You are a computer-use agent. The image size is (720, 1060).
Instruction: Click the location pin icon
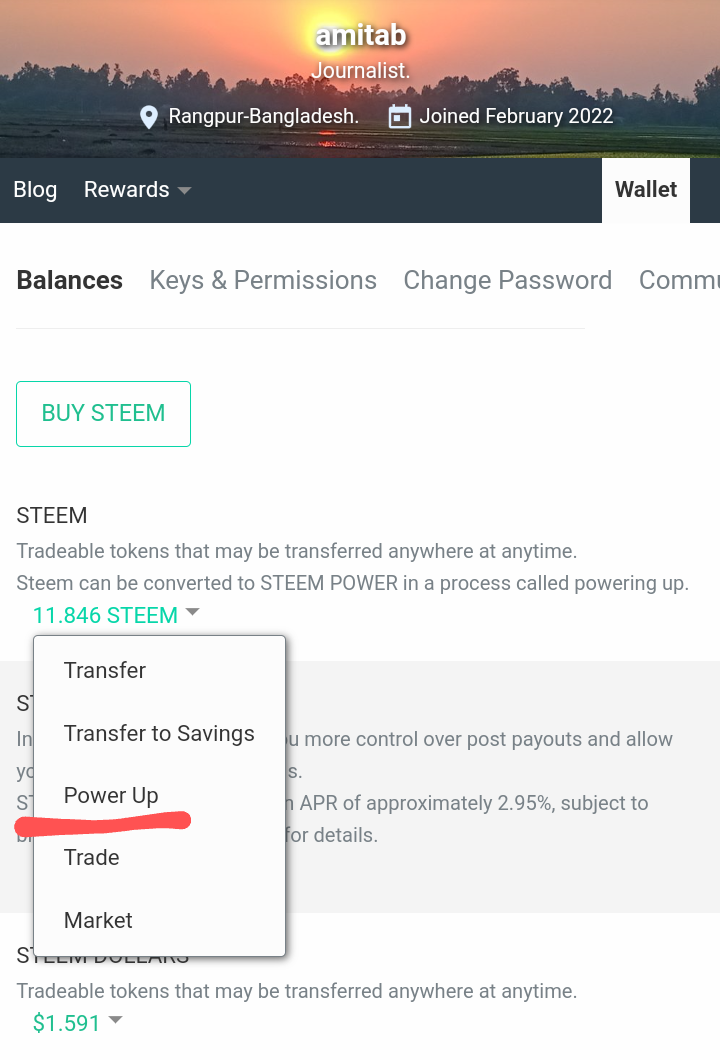coord(149,117)
